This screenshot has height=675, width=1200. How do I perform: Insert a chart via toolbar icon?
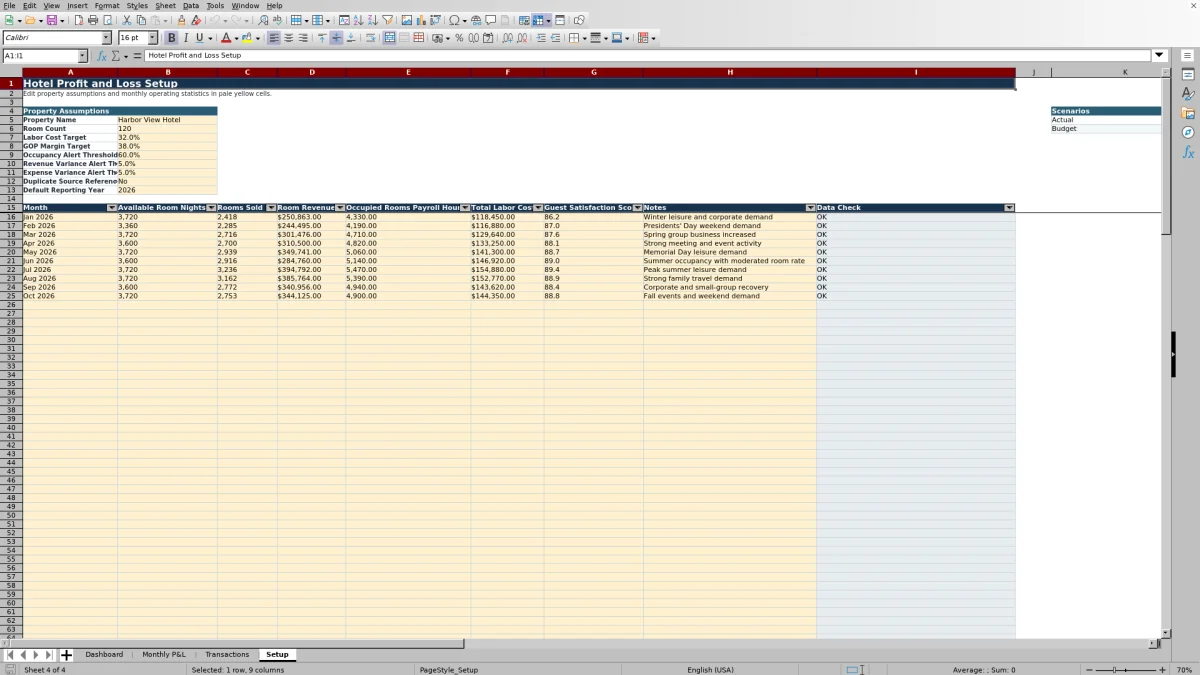click(421, 20)
